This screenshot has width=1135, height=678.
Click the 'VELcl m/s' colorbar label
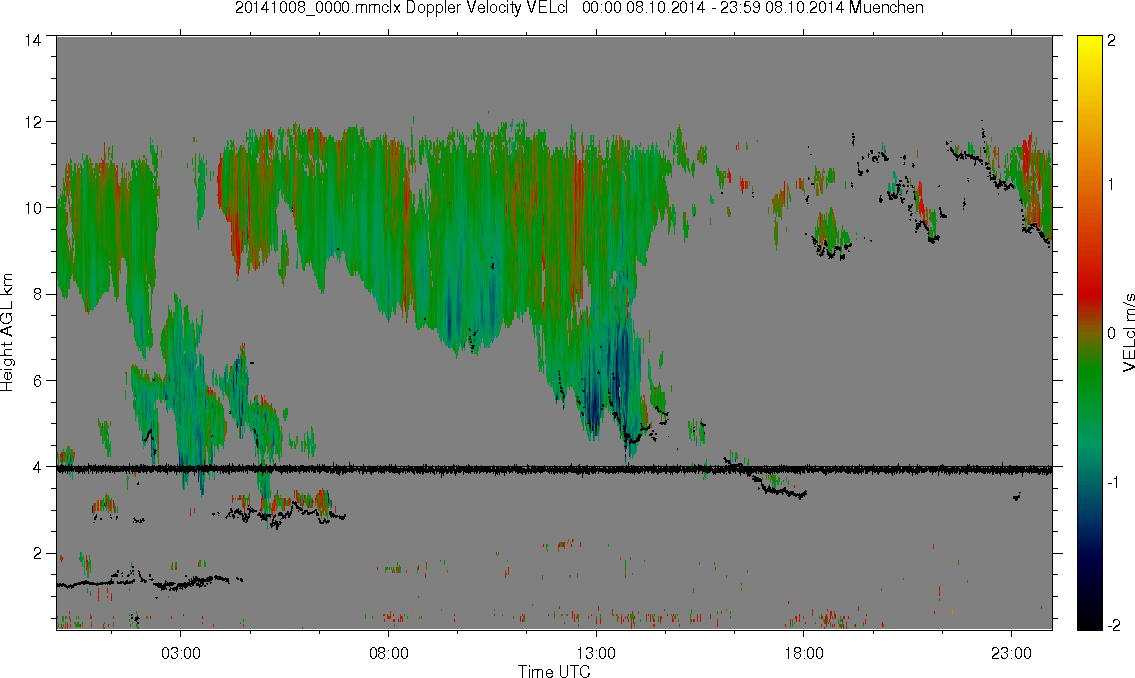tap(1128, 332)
